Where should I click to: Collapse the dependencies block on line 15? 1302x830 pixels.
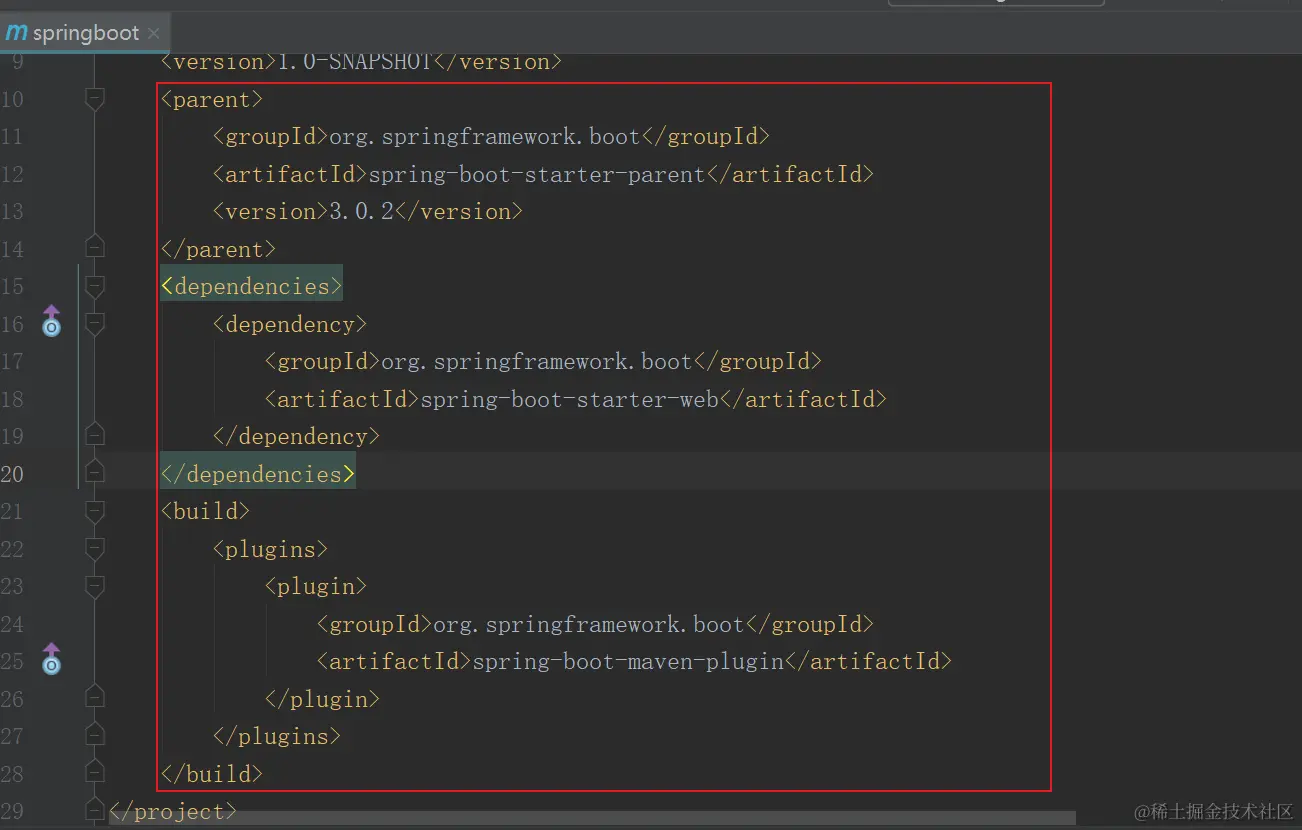95,286
